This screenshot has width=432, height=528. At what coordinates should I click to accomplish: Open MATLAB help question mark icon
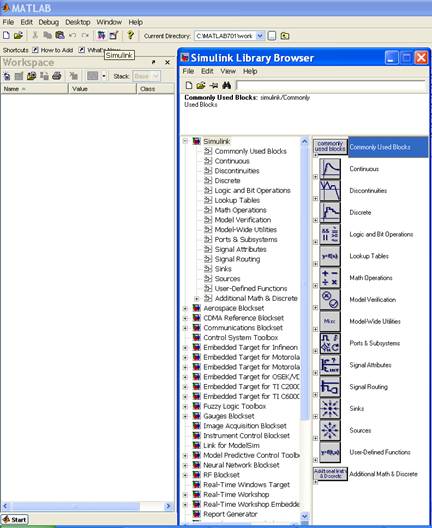(x=130, y=35)
